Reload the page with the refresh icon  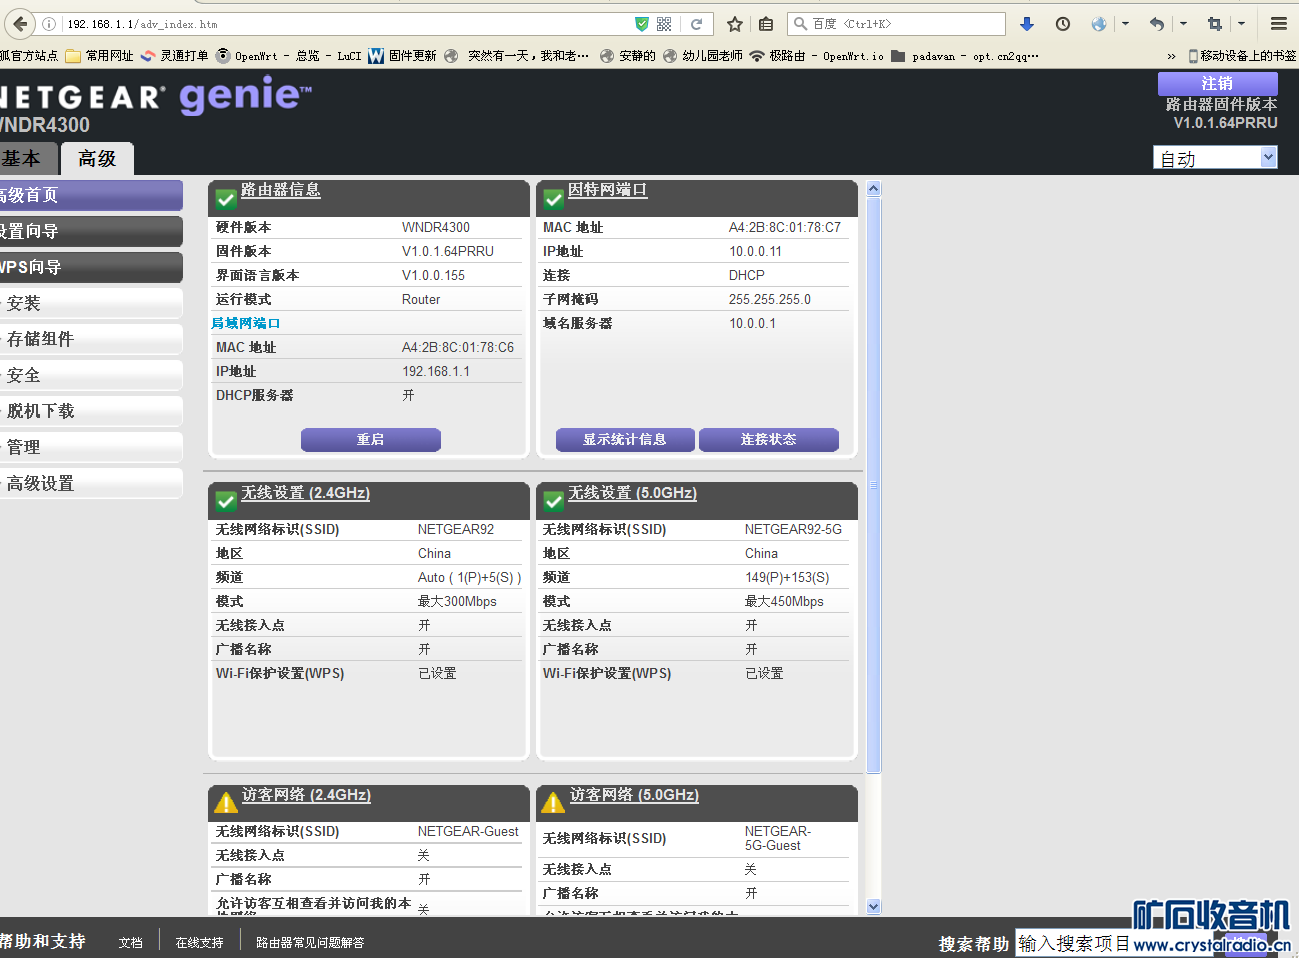click(697, 24)
